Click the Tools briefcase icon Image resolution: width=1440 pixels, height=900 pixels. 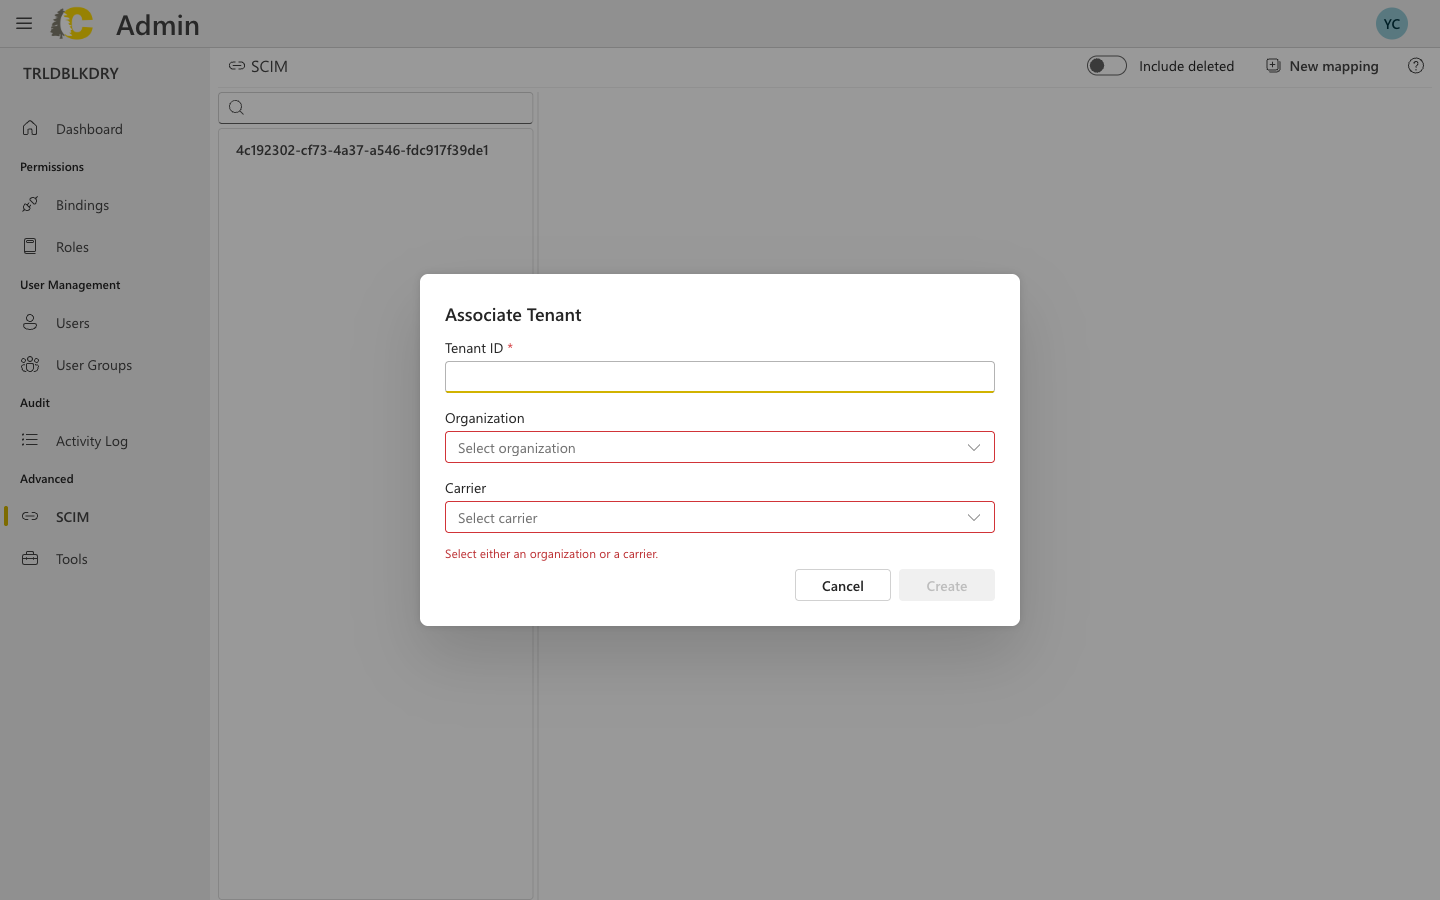coord(30,558)
